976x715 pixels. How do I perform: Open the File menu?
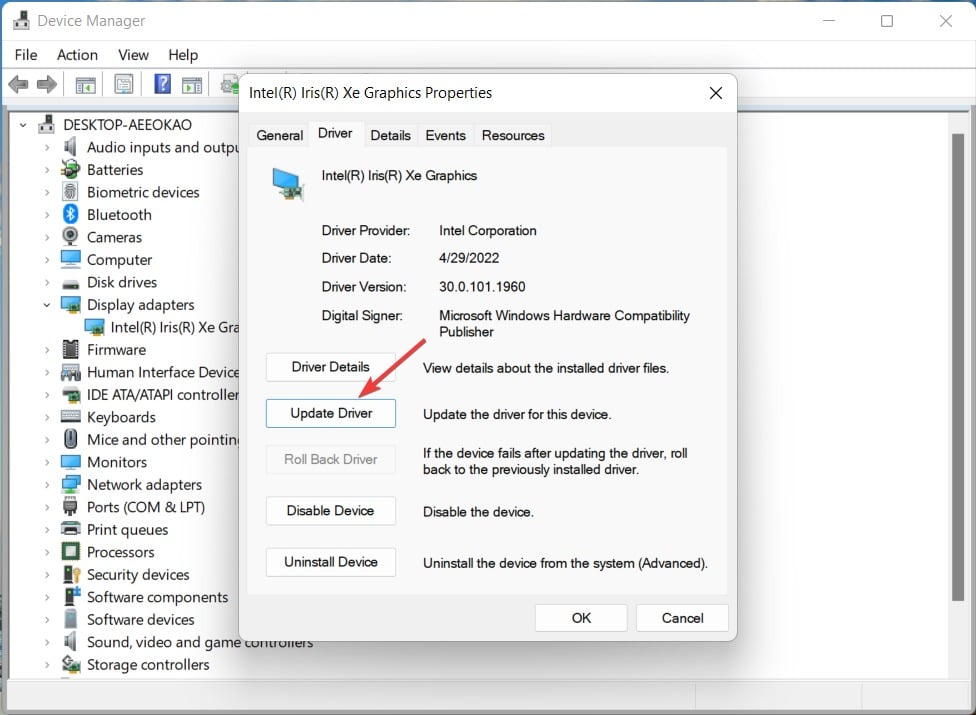pos(26,55)
